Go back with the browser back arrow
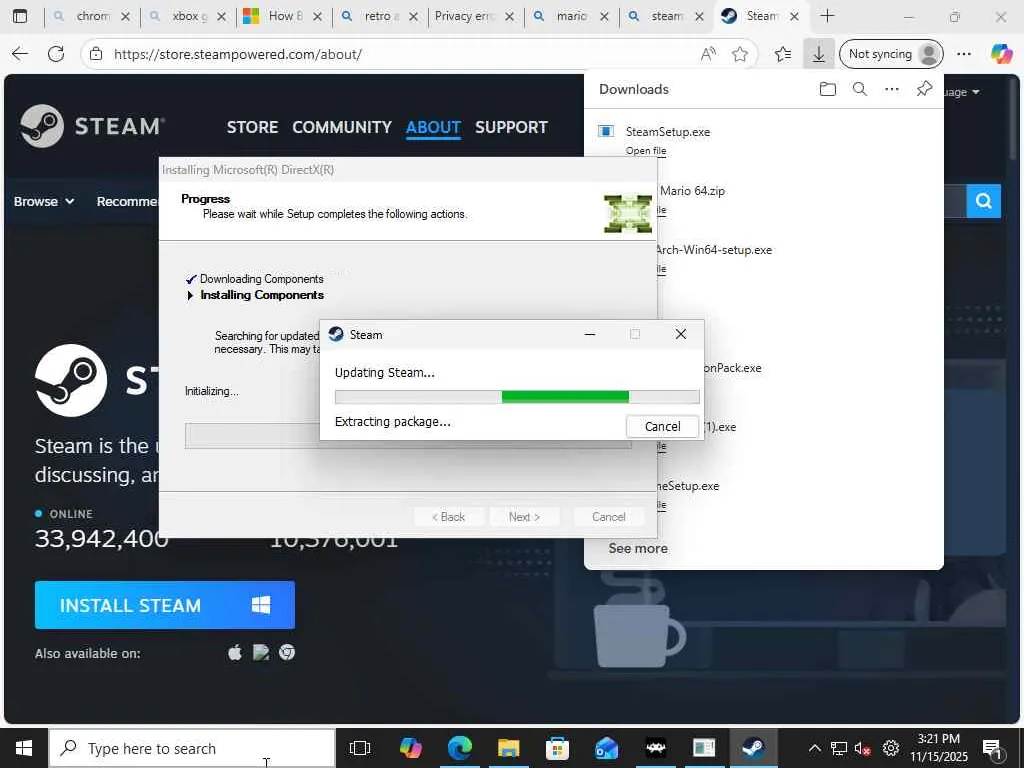Viewport: 1024px width, 768px height. pyautogui.click(x=20, y=54)
